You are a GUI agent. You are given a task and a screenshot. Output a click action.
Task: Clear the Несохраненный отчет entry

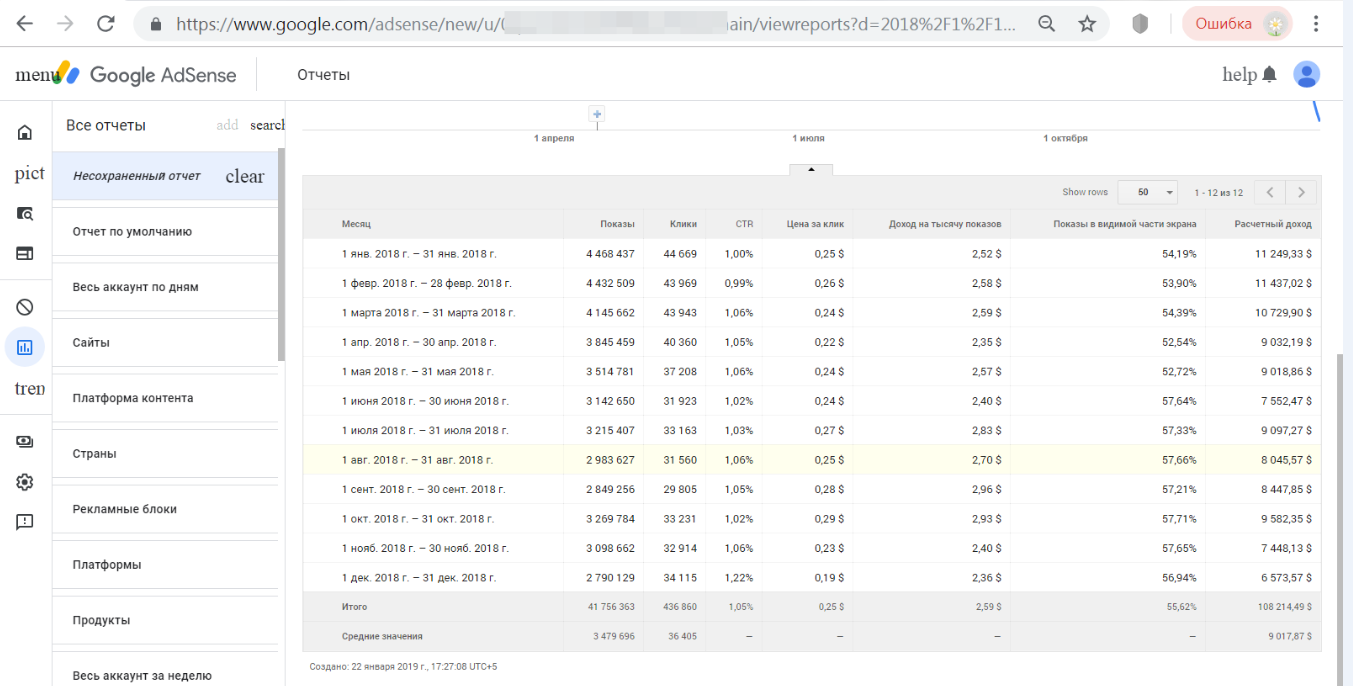[245, 176]
